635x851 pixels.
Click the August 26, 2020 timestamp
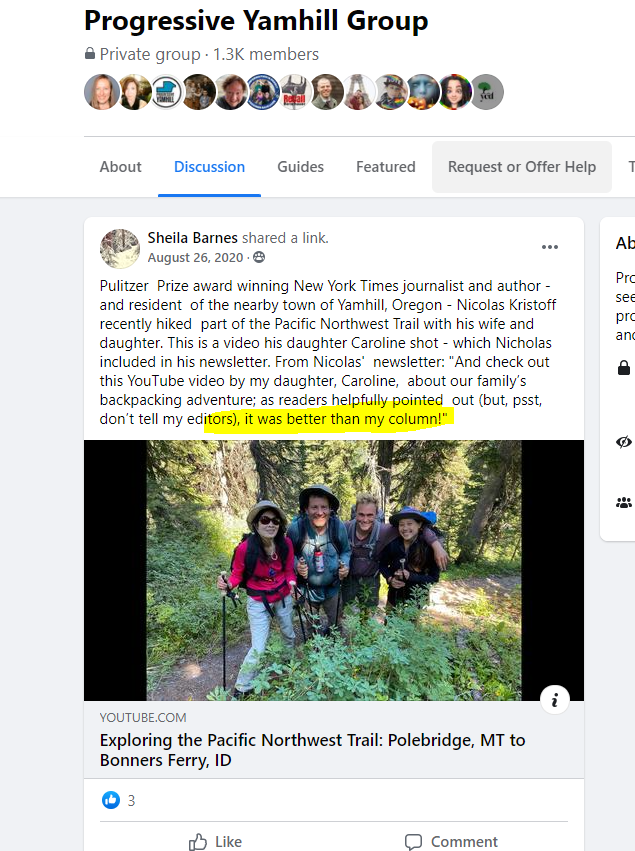(x=195, y=257)
